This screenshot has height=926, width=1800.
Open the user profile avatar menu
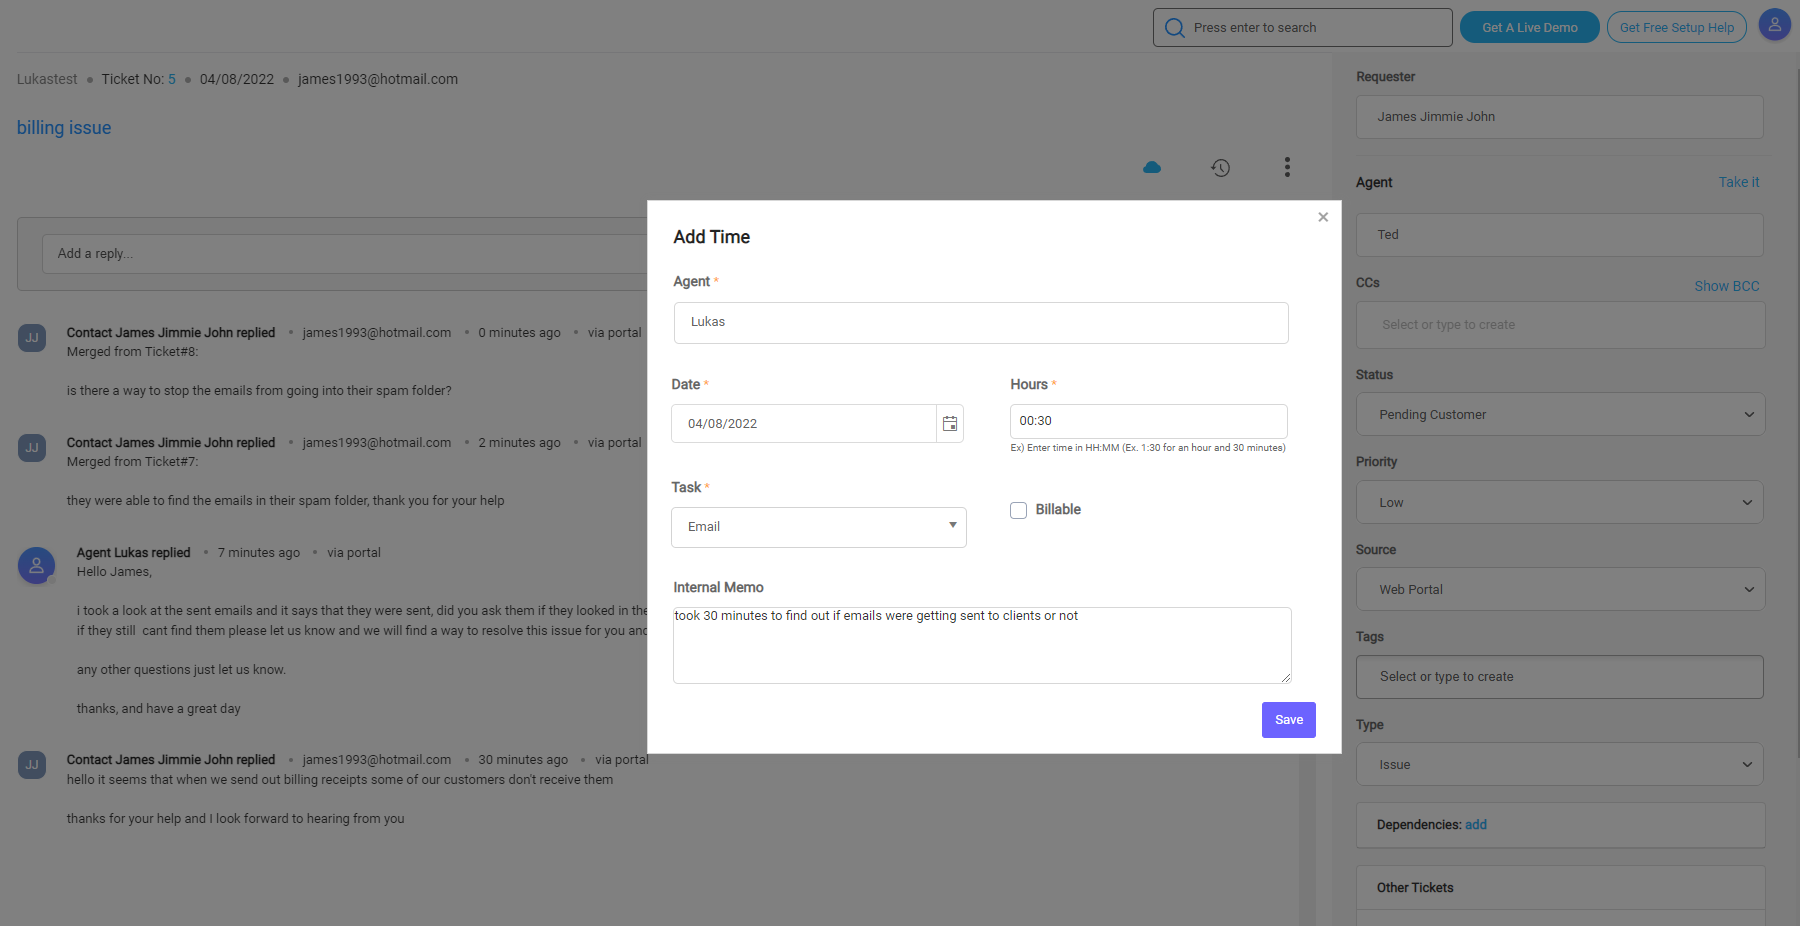coord(1774,25)
